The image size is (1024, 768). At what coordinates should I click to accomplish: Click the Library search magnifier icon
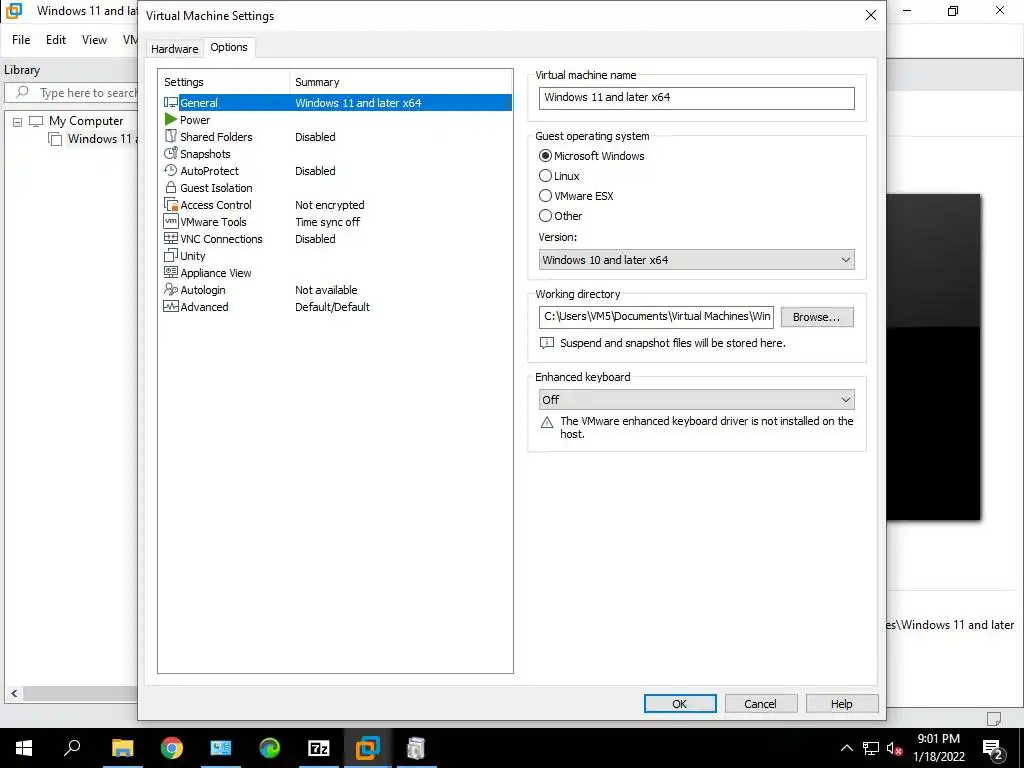tap(22, 92)
